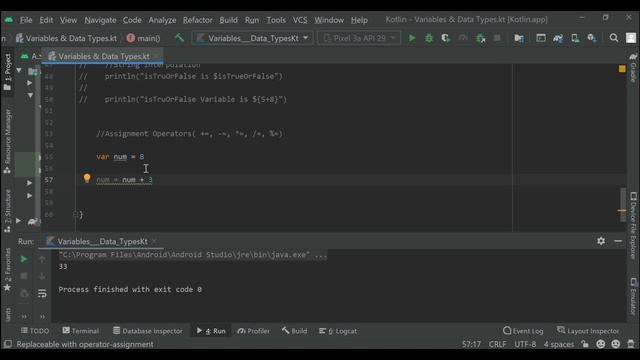
Task: Open the profiler gauge icon in the toolbar
Action: pyautogui.click(x=463, y=38)
